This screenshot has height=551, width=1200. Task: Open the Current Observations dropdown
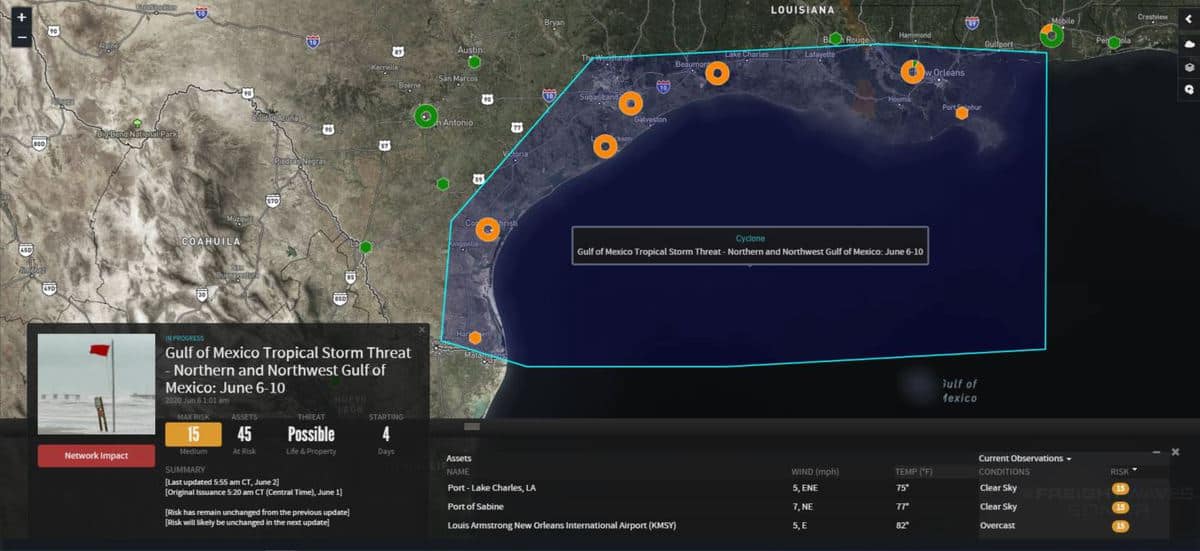point(1025,458)
